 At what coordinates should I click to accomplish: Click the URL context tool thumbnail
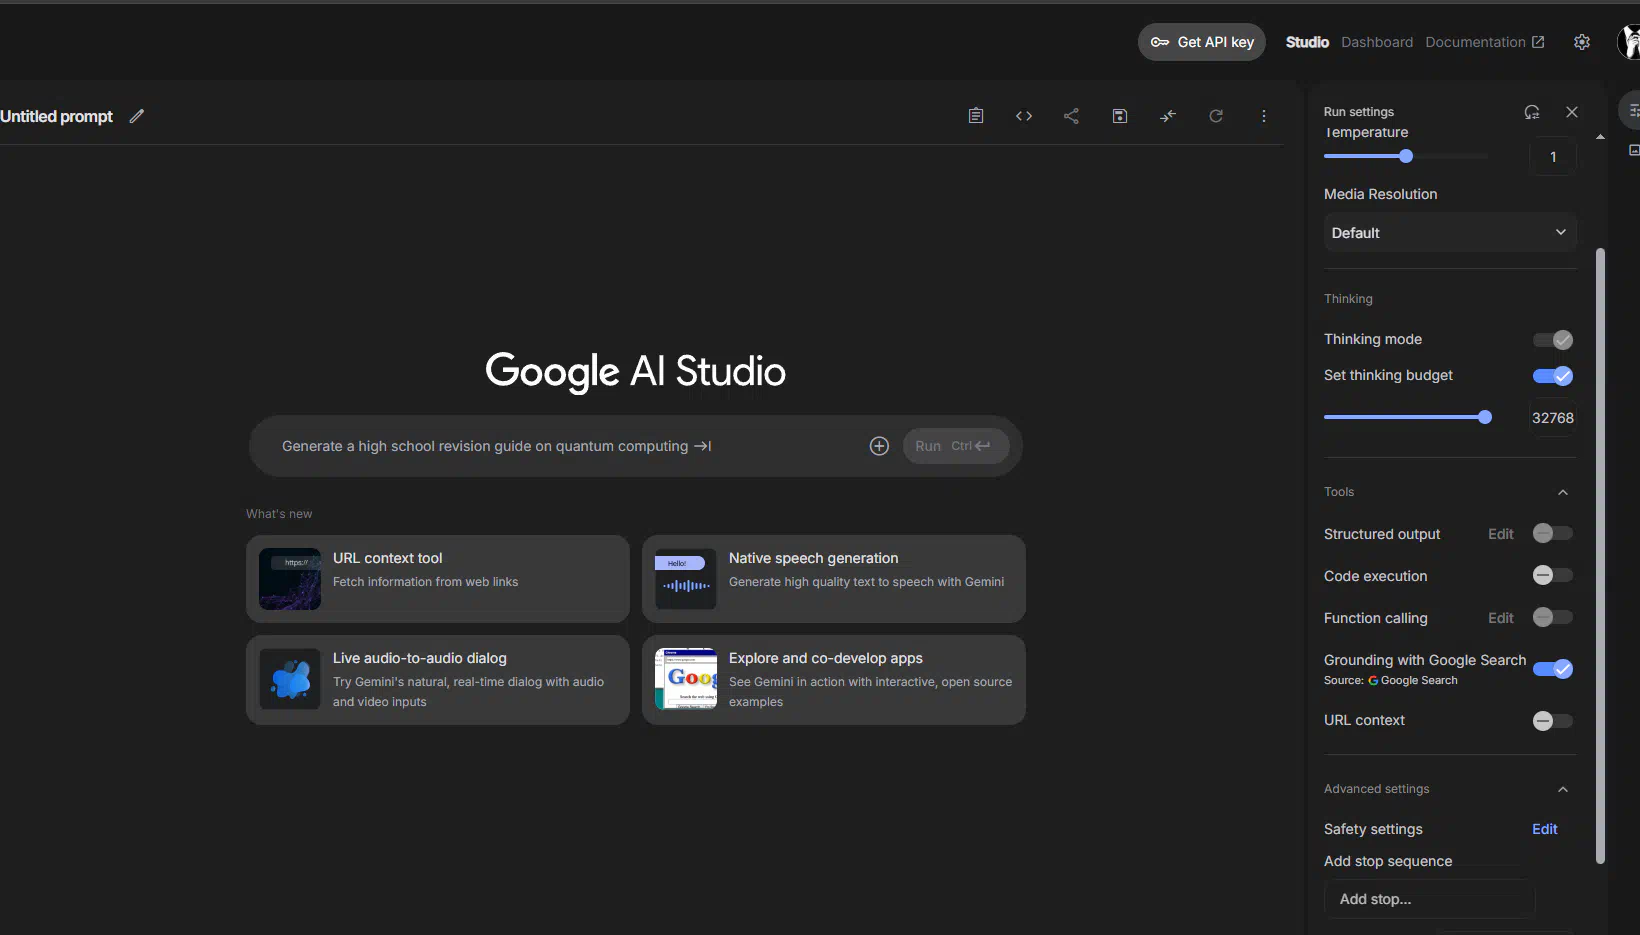(290, 579)
